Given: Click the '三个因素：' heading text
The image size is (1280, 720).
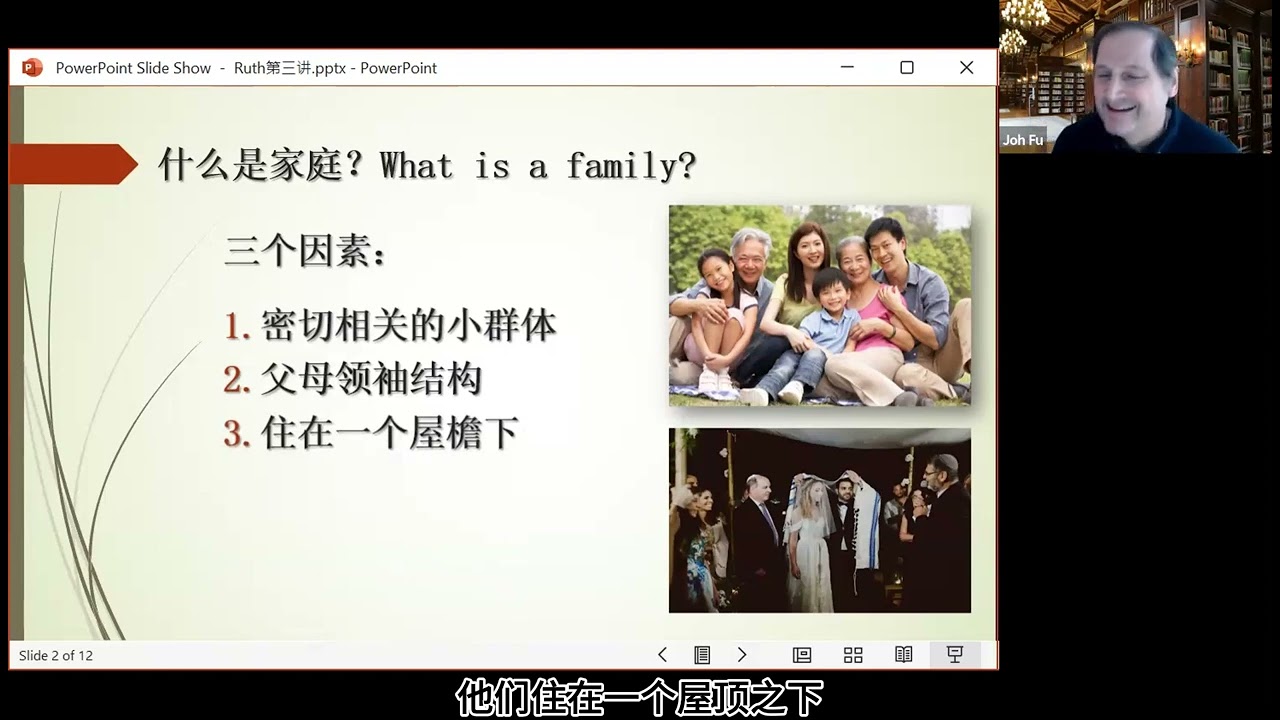Looking at the screenshot, I should (305, 251).
